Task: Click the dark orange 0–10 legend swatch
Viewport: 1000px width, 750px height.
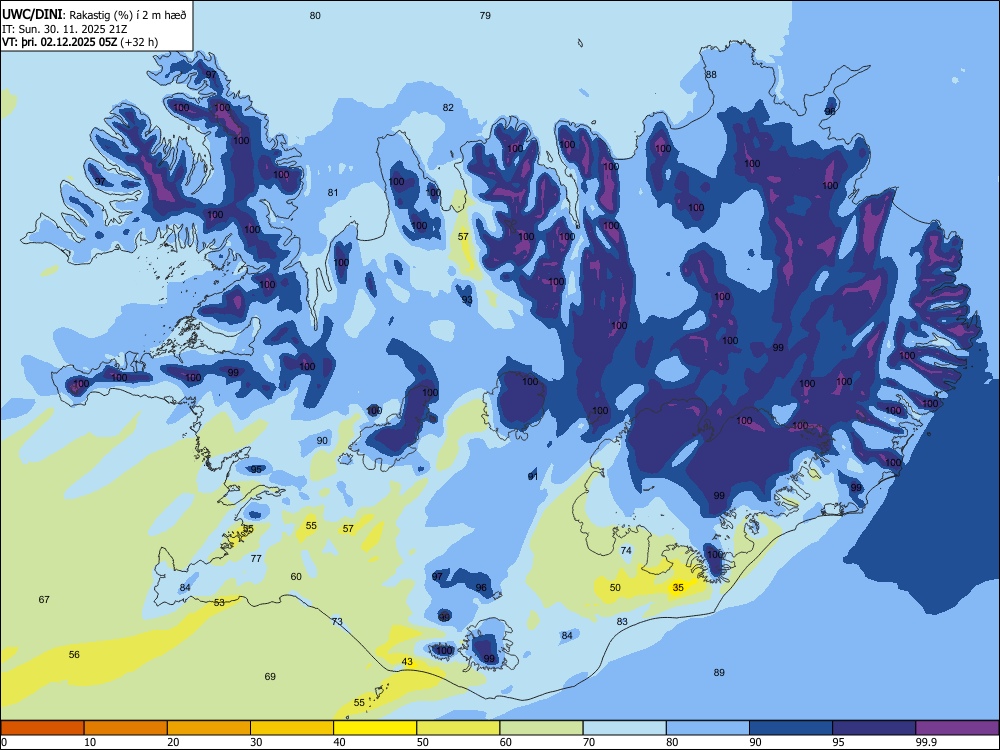Action: pos(42,728)
